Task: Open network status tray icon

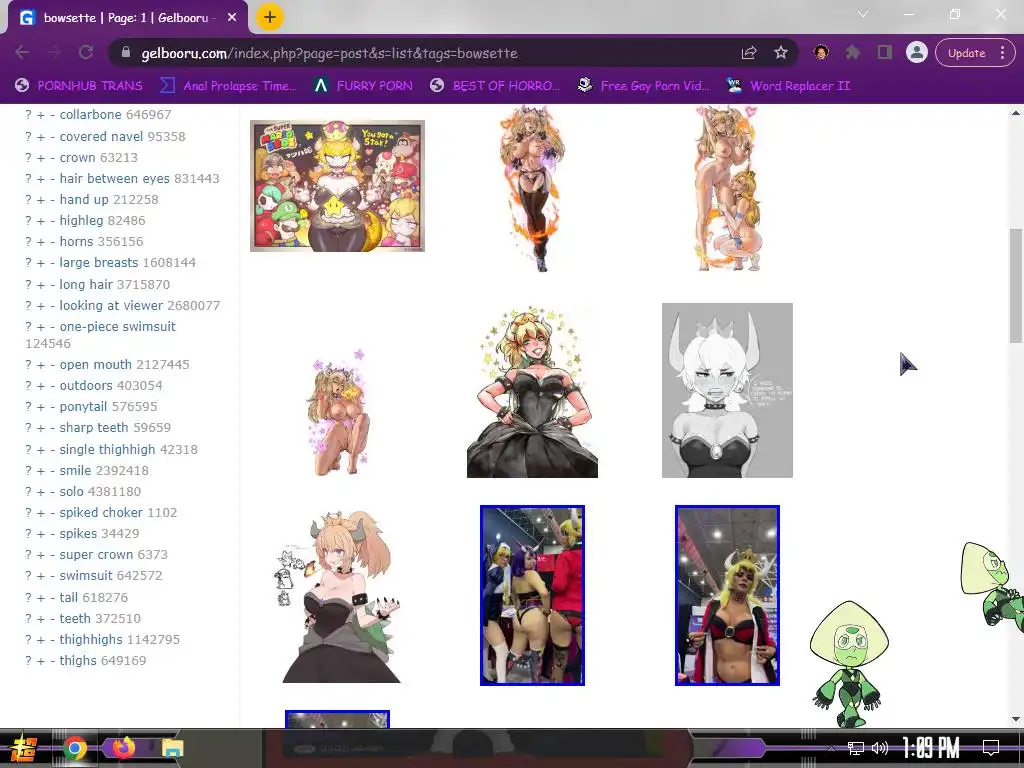Action: point(855,748)
